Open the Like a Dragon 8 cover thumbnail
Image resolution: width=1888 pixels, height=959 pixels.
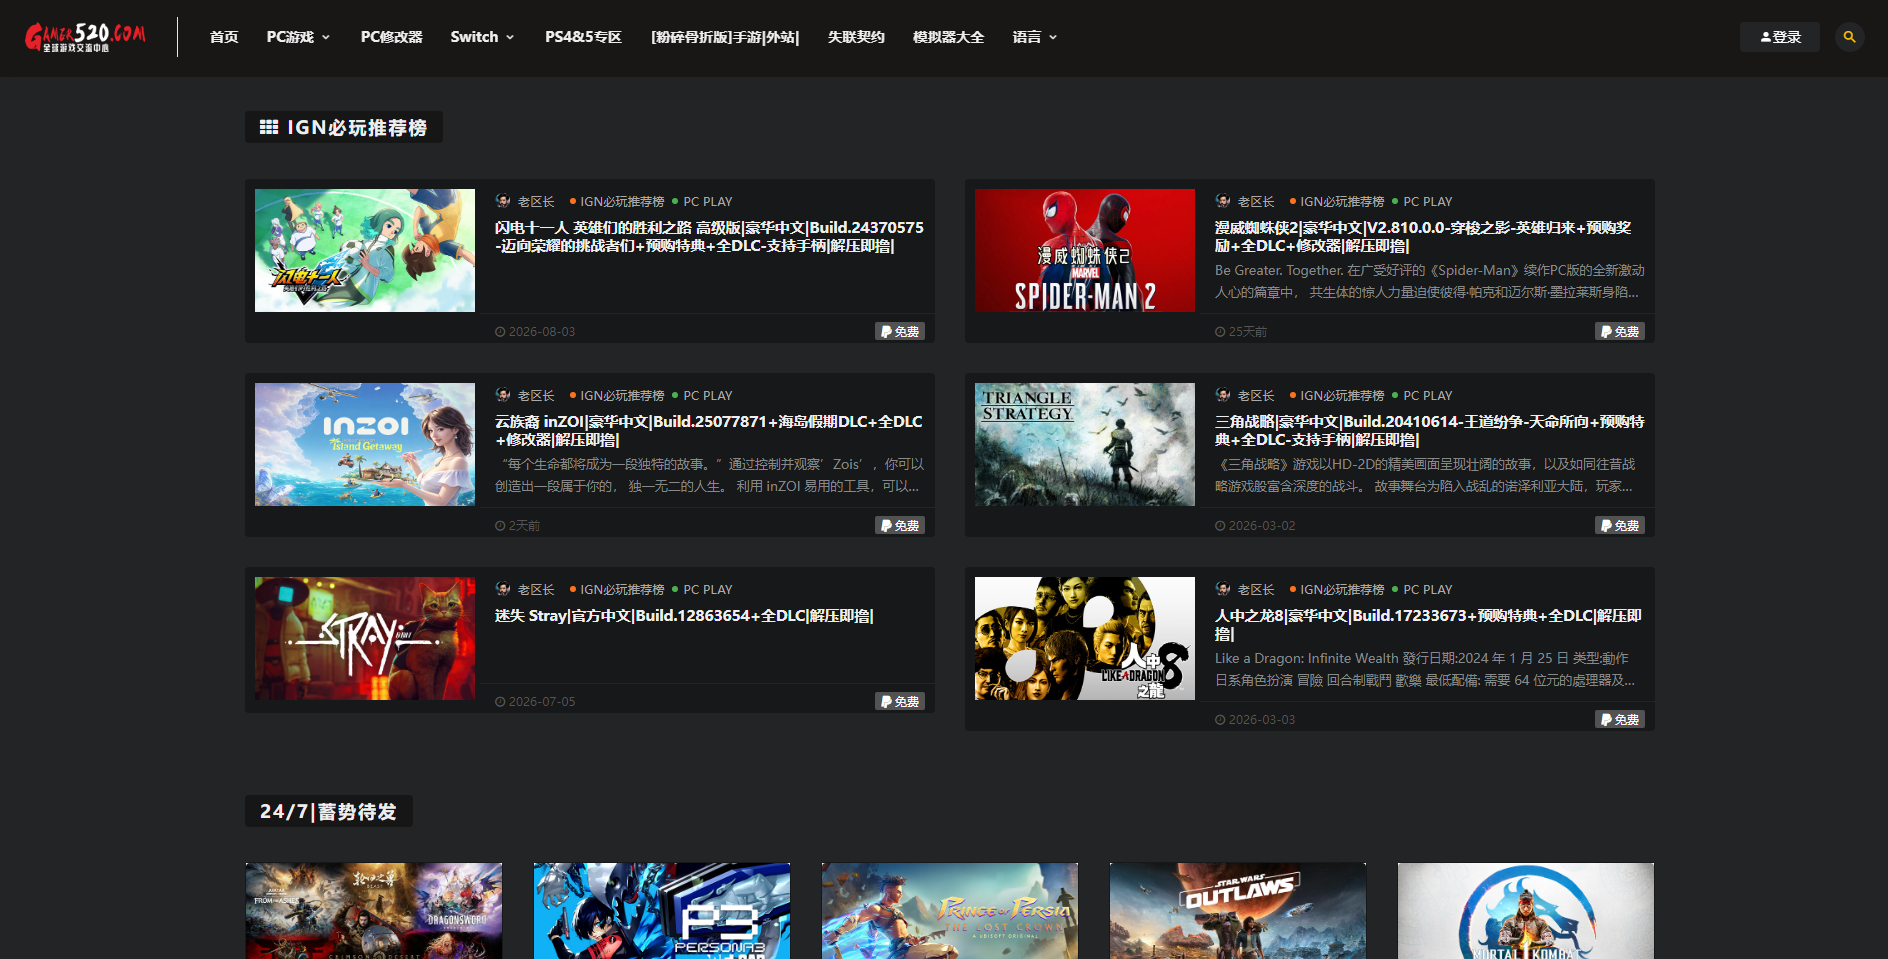(x=1085, y=638)
